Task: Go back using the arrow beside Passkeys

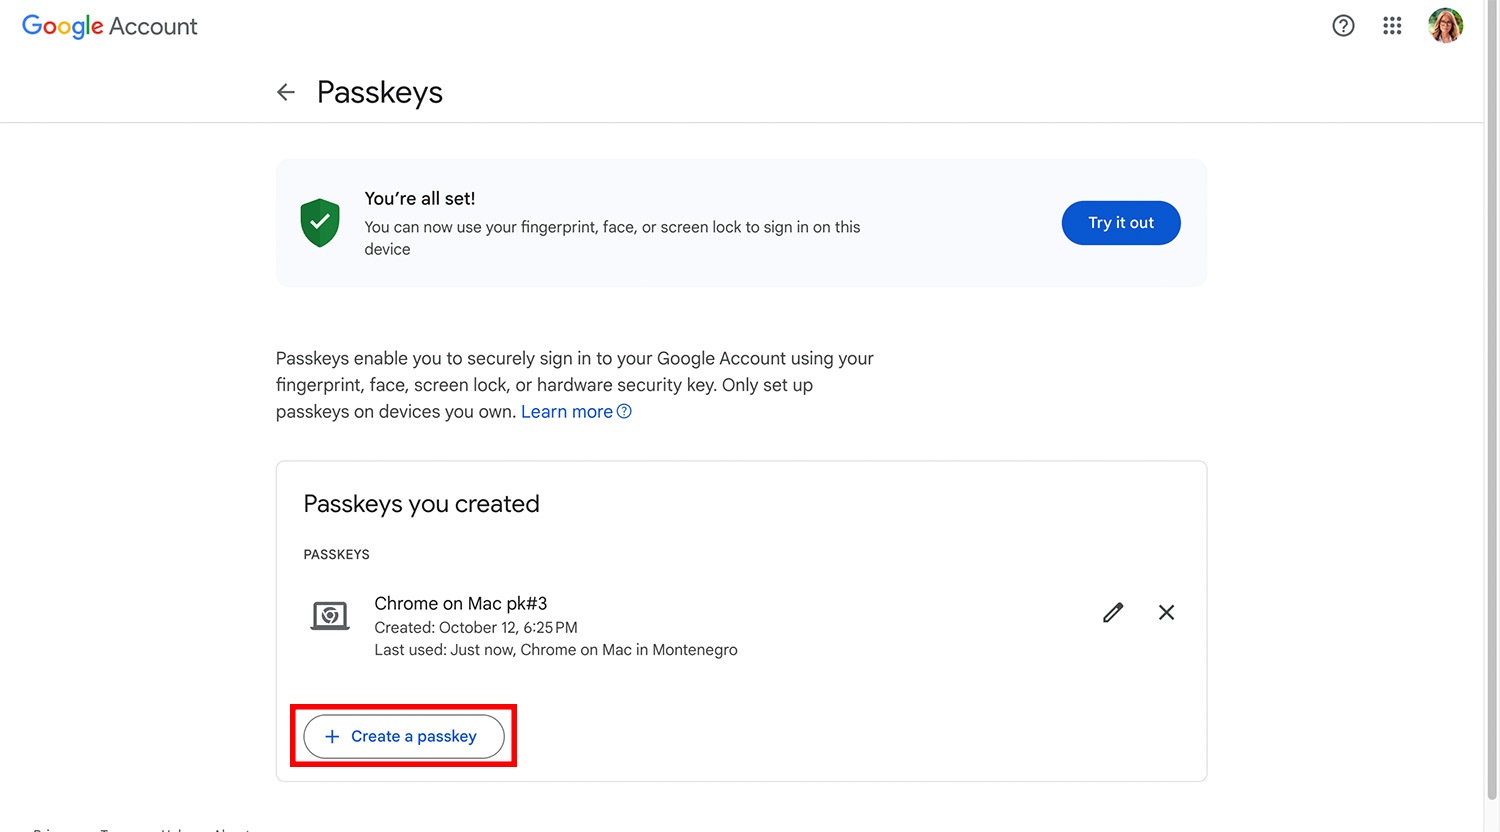Action: tap(286, 92)
